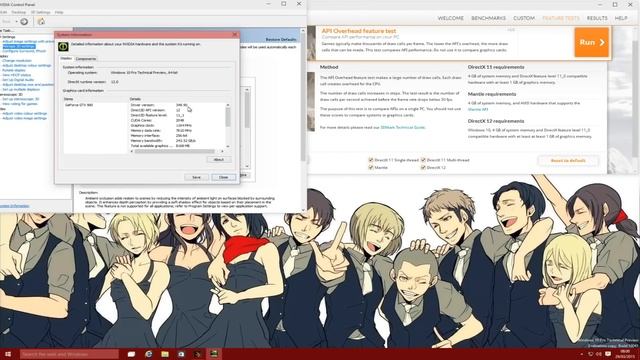Click the Home icon in NVIDIA toolbar

coord(41,22)
